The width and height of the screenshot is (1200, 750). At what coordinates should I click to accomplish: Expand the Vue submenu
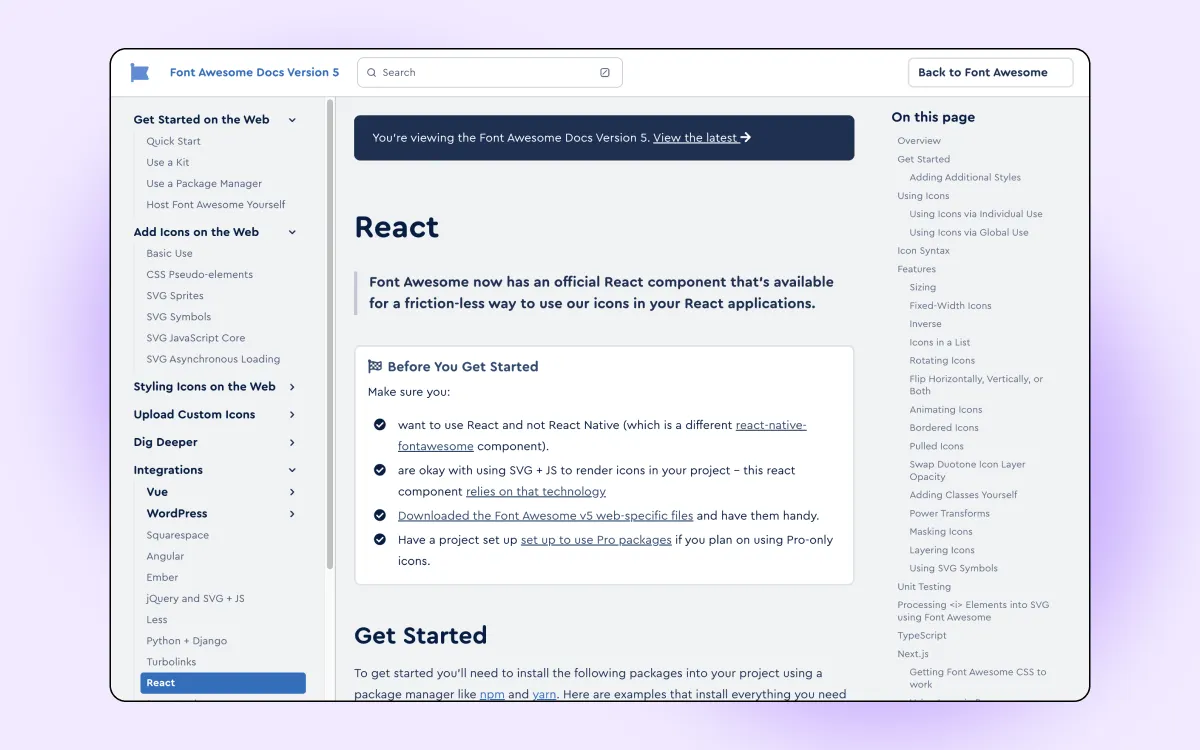pos(291,491)
